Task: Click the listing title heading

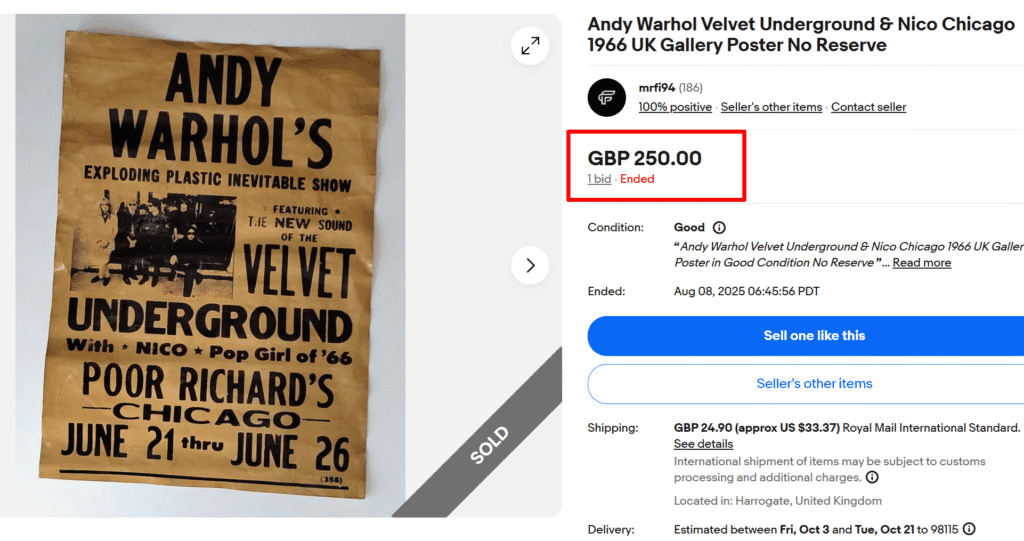Action: [800, 35]
